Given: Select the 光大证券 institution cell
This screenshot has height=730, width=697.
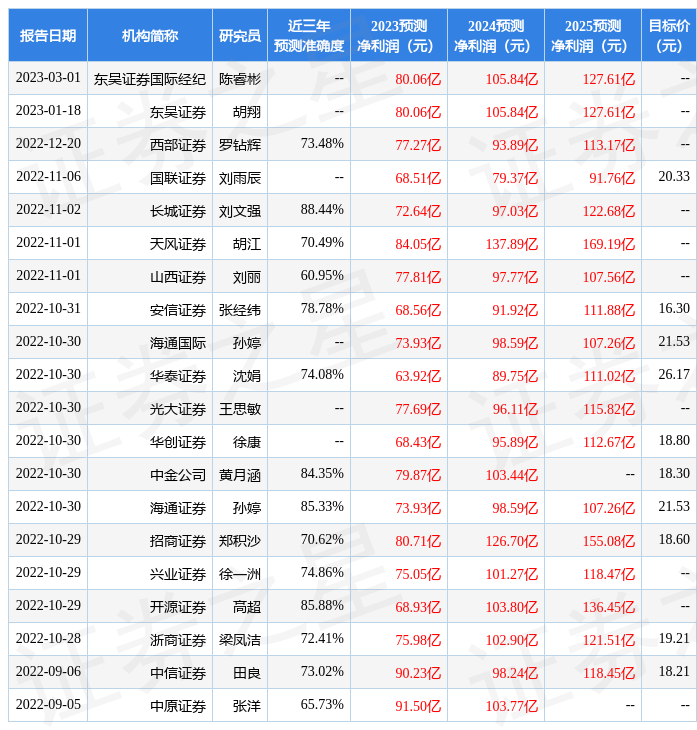Looking at the screenshot, I should click(x=149, y=408).
